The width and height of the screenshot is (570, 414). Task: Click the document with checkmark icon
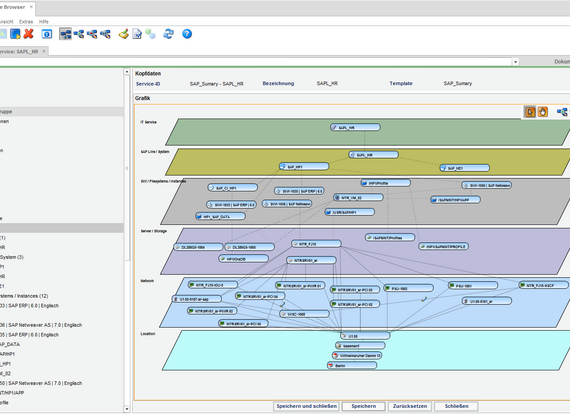137,34
